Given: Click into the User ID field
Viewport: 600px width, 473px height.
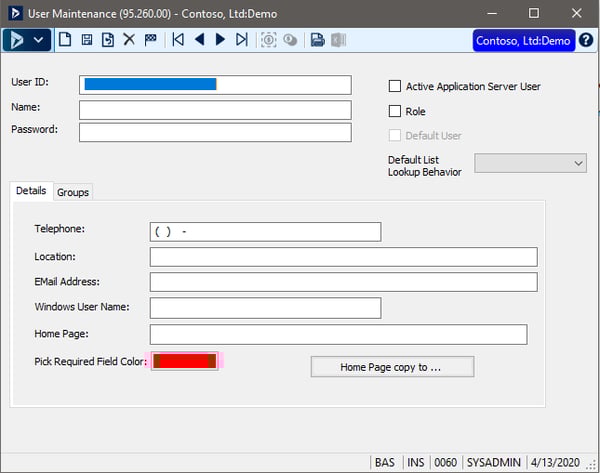Looking at the screenshot, I should coord(215,85).
